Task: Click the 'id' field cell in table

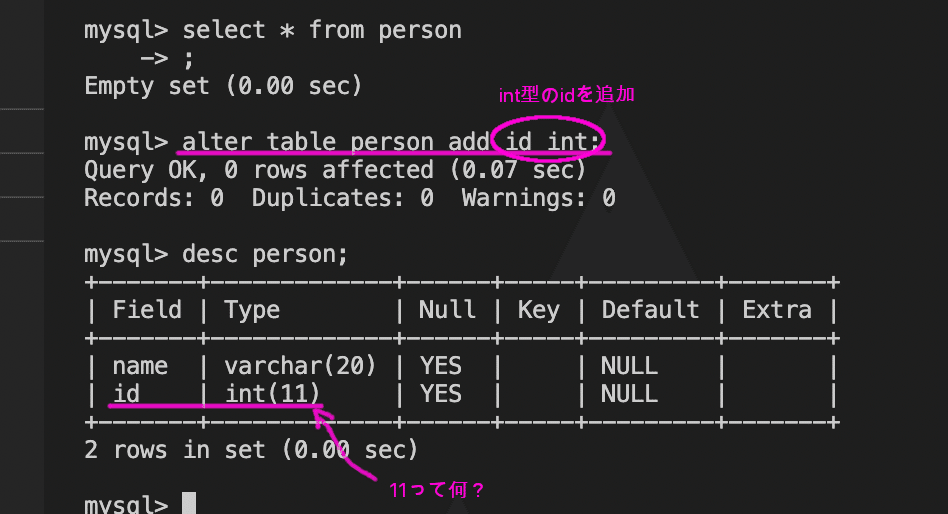Action: click(x=126, y=394)
